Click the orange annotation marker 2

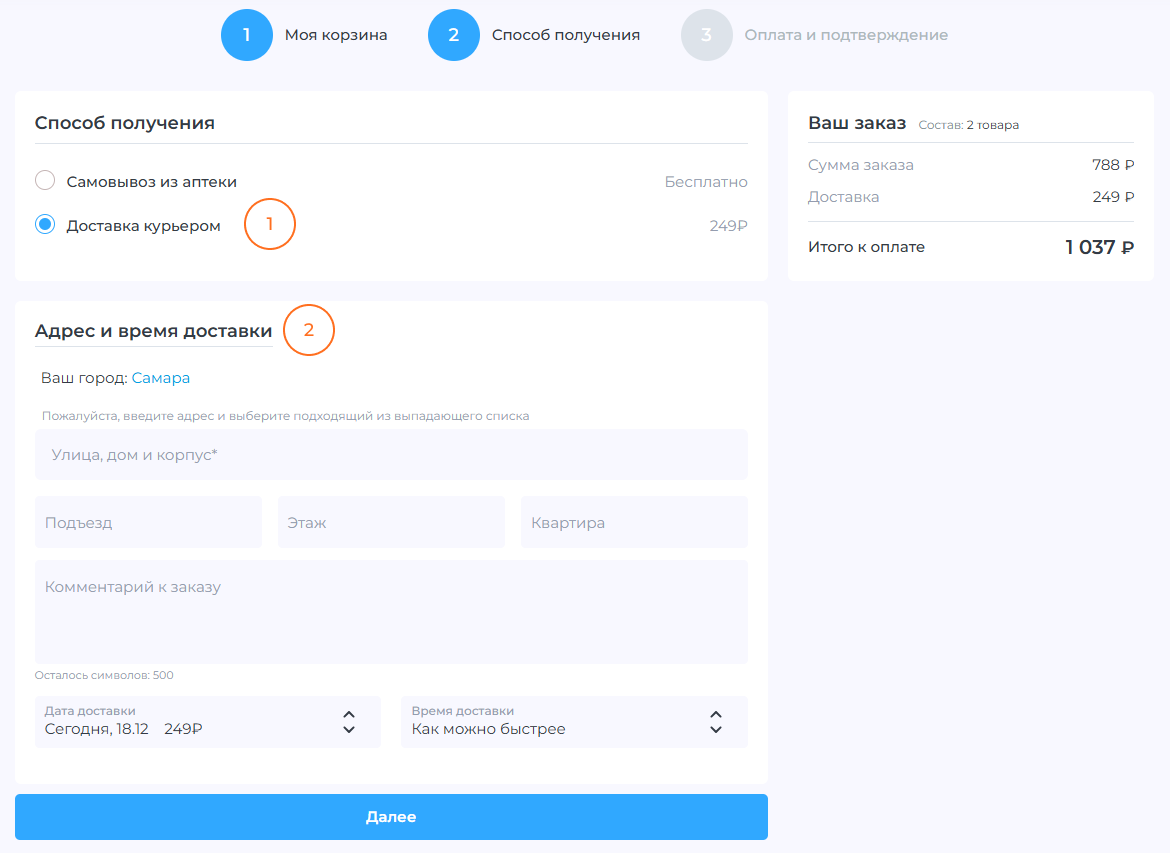coord(308,330)
